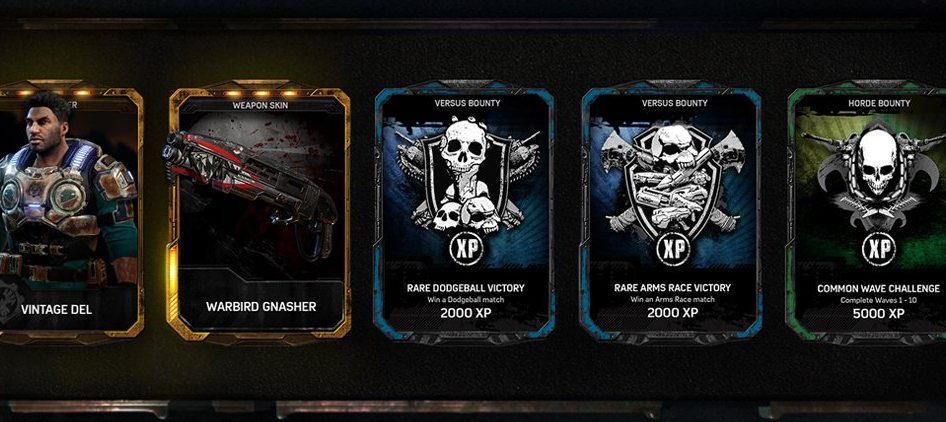Open the Rare Dodgeball Victory bounty card

464,212
